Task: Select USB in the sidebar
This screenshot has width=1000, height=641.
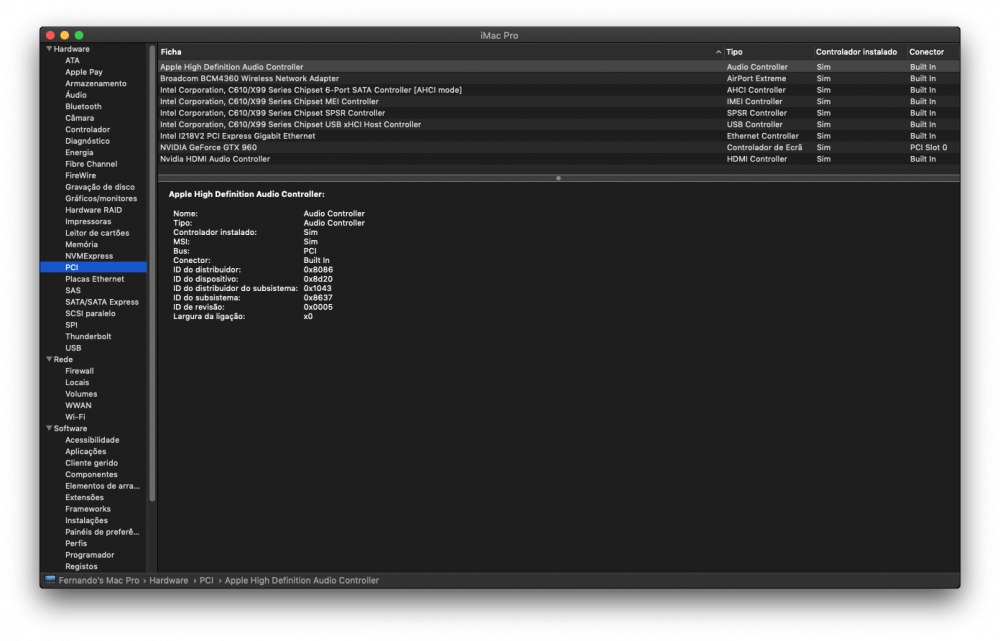Action: (x=73, y=348)
